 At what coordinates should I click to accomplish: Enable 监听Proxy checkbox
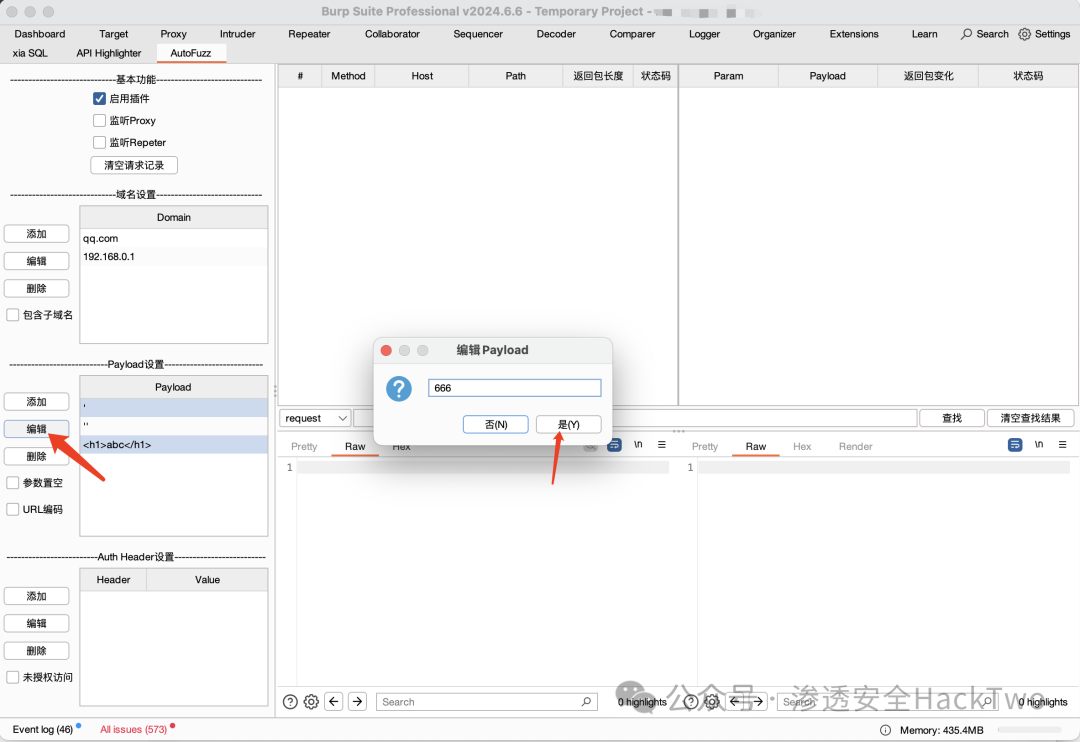click(99, 121)
